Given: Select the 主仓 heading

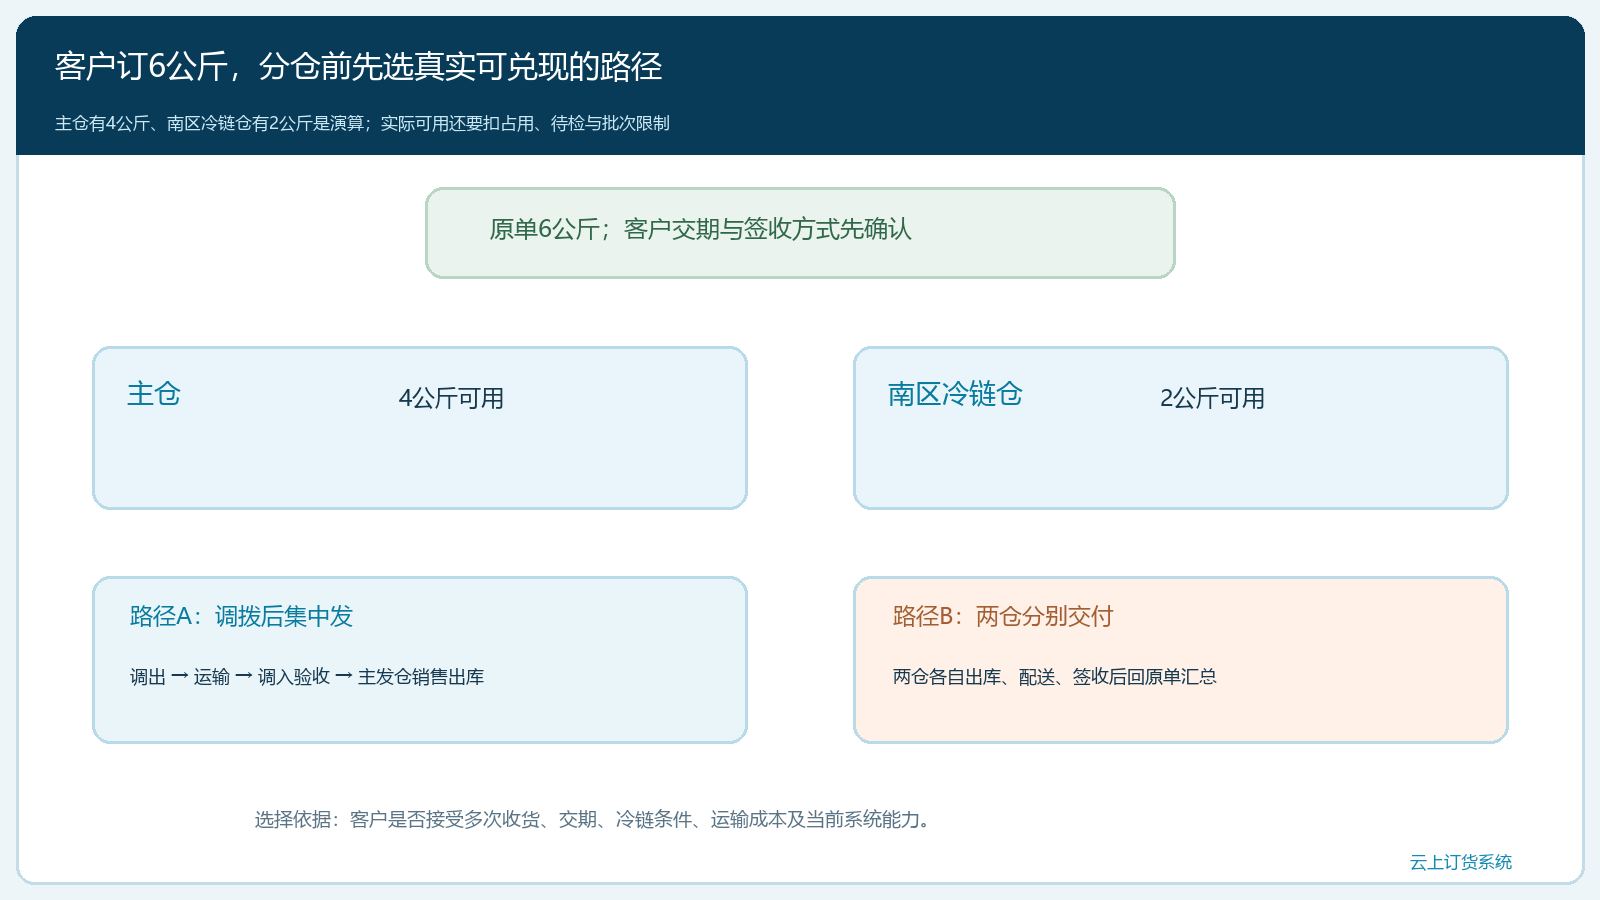Looking at the screenshot, I should point(154,394).
